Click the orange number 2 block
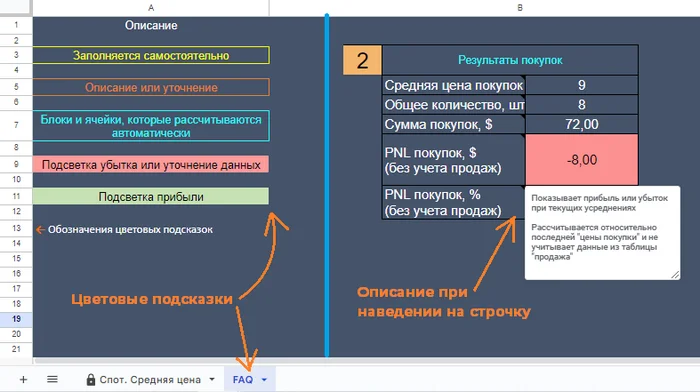The height and width of the screenshot is (392, 700). (362, 60)
